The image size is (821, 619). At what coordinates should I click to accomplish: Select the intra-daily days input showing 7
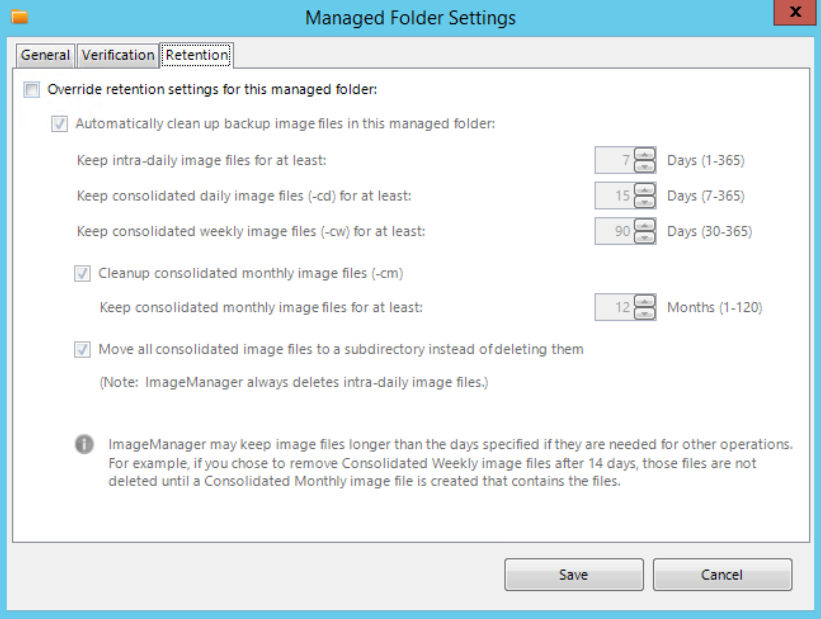614,161
